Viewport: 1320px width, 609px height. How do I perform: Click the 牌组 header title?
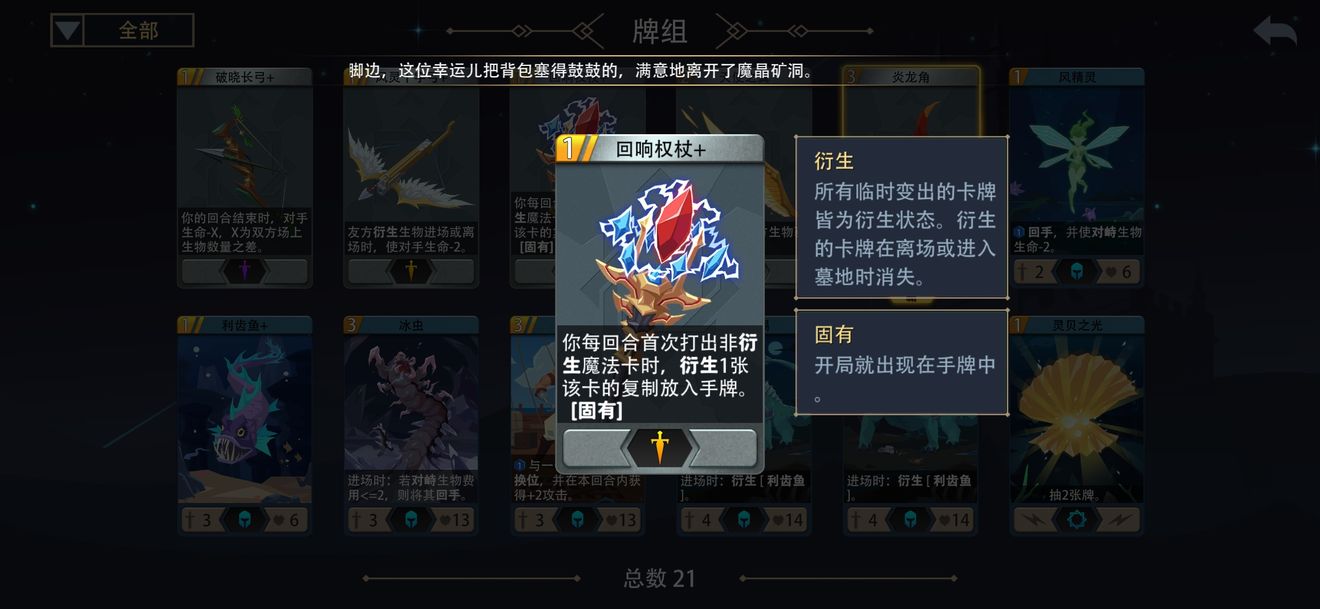[x=660, y=31]
